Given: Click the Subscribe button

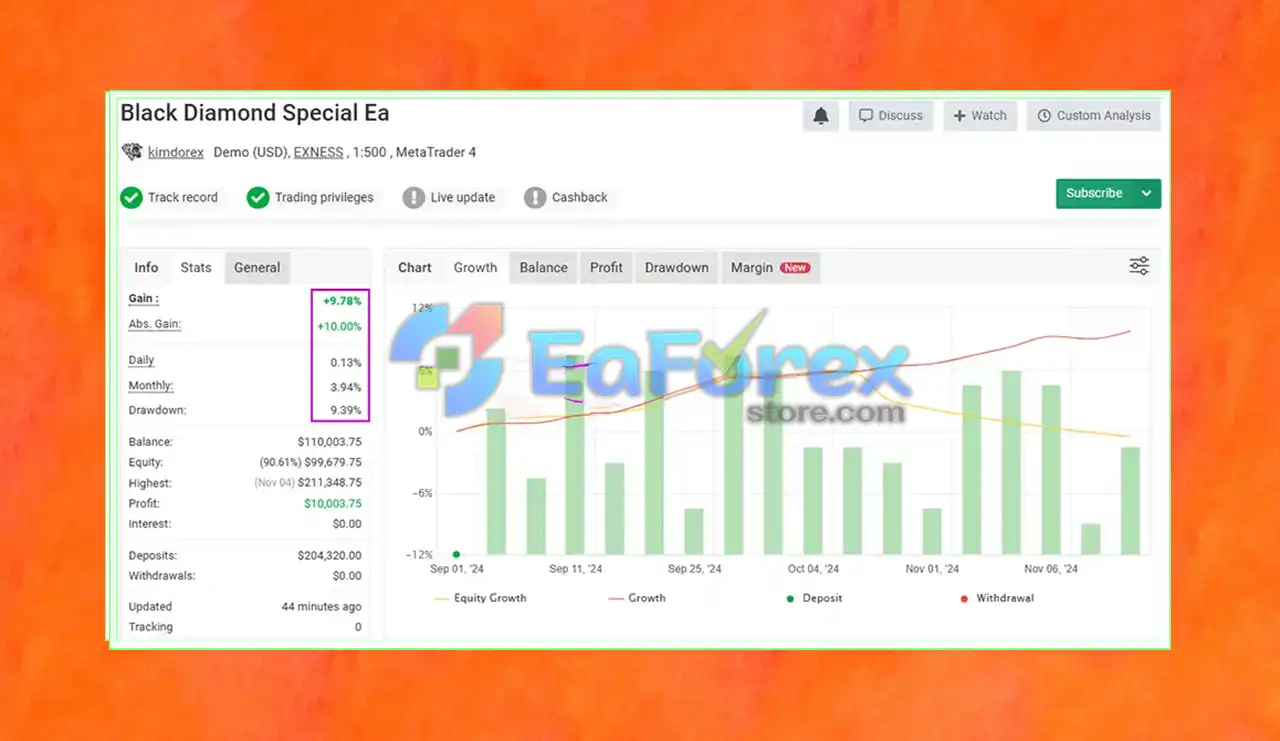Looking at the screenshot, I should click(x=1094, y=193).
